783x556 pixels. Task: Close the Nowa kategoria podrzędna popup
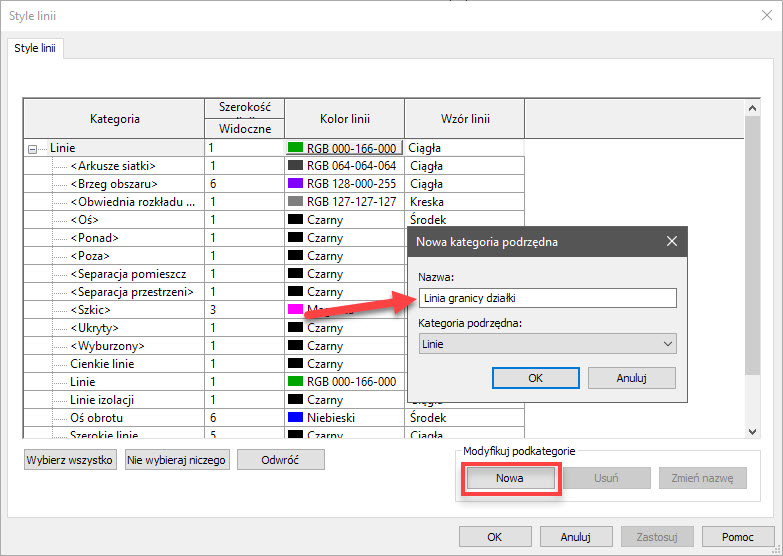coord(670,241)
